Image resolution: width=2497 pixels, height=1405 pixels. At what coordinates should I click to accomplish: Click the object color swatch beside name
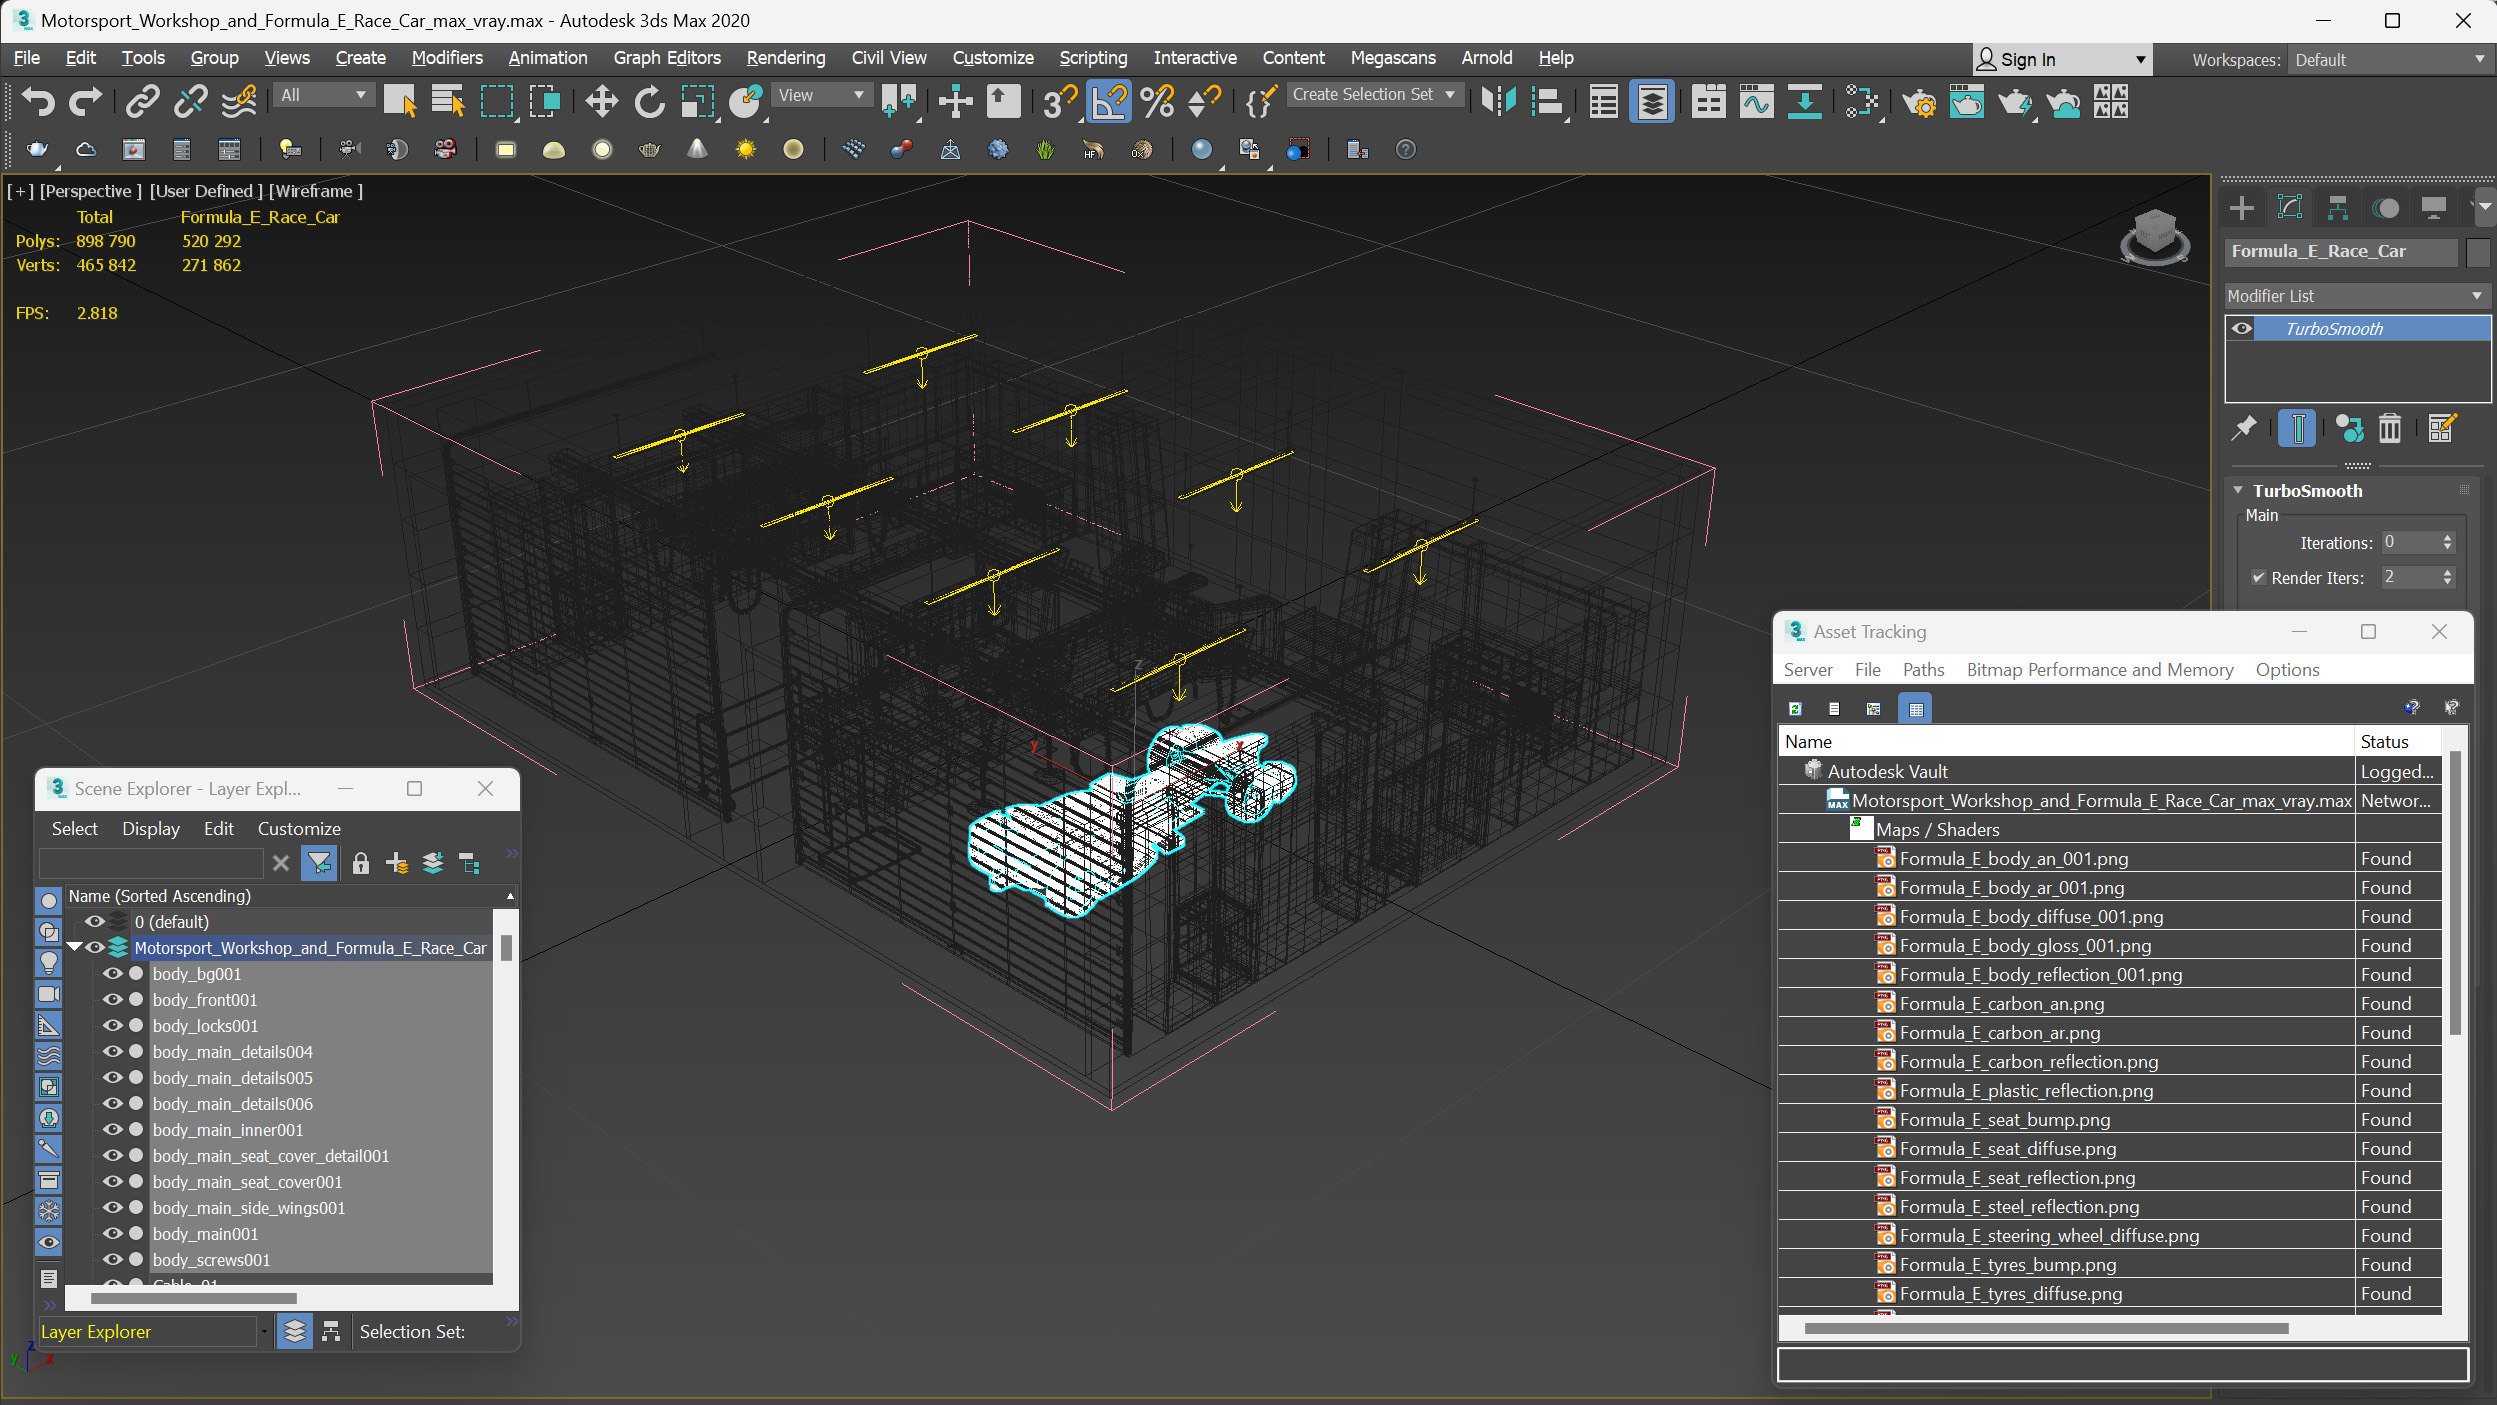coord(2477,251)
